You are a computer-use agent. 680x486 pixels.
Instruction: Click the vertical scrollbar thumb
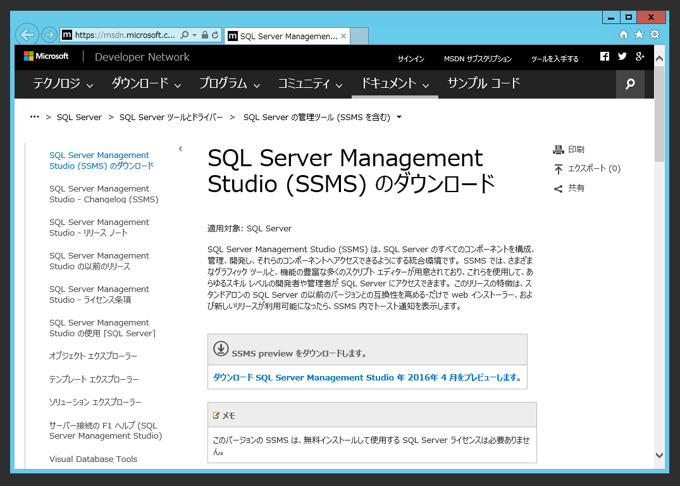pyautogui.click(x=660, y=114)
